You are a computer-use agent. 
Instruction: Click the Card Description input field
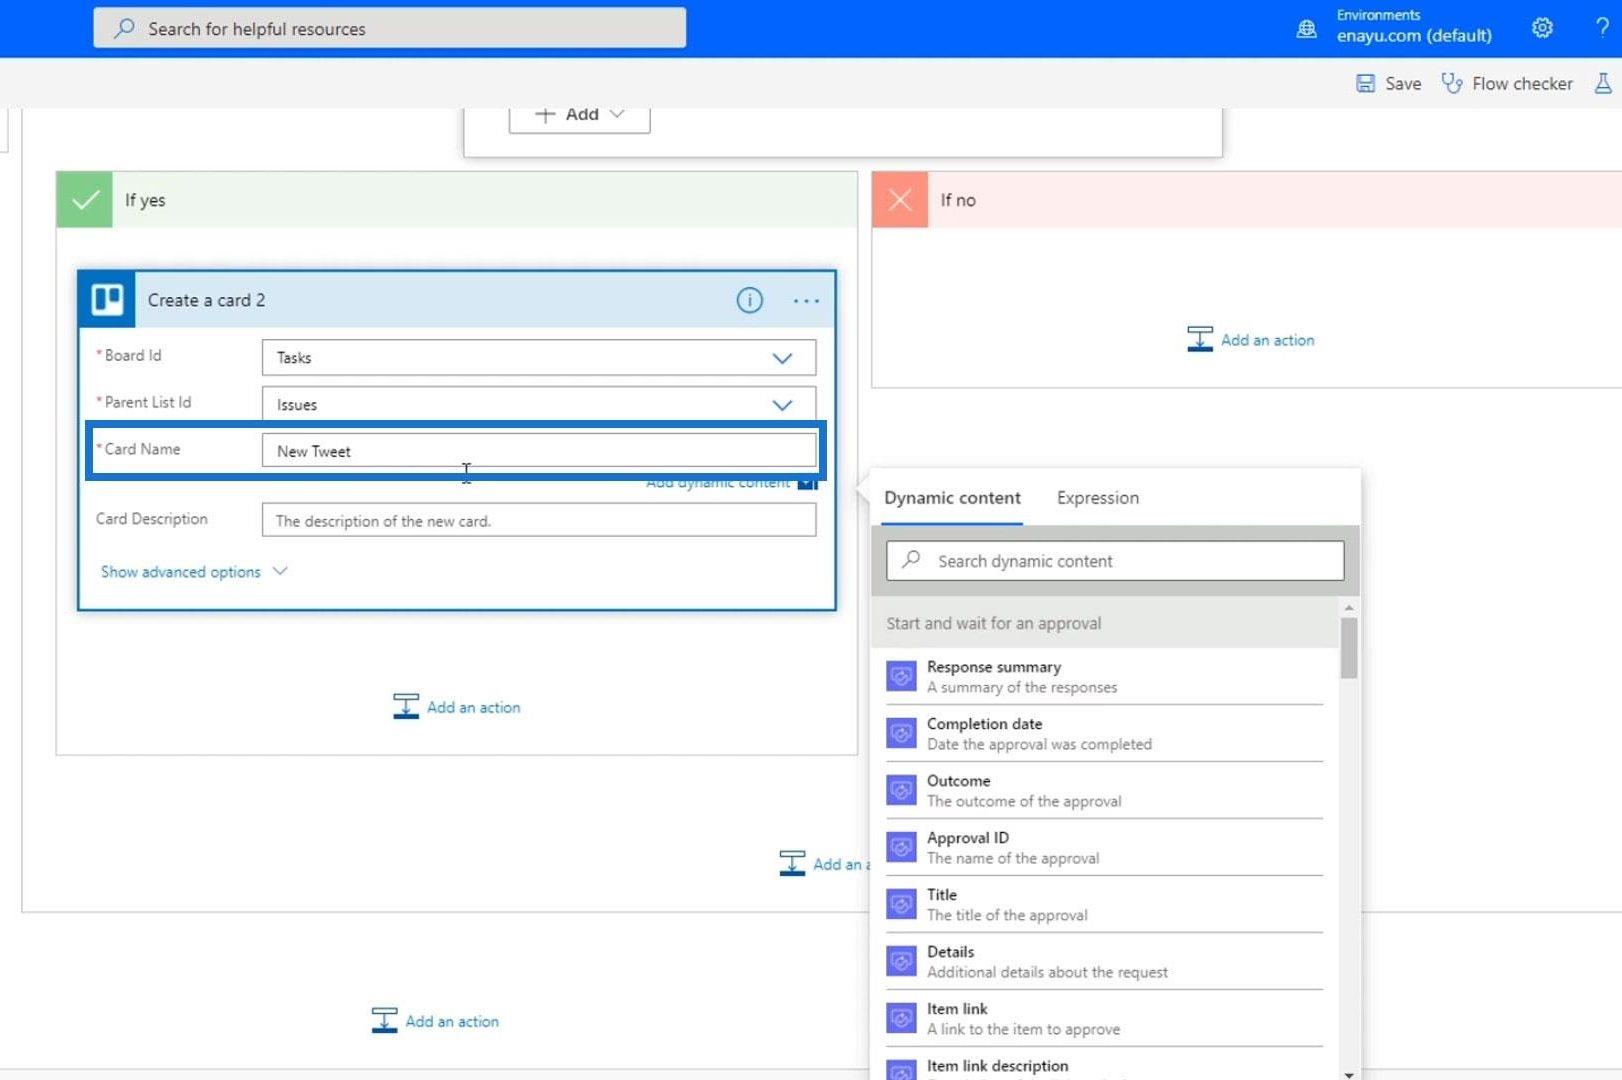[538, 520]
